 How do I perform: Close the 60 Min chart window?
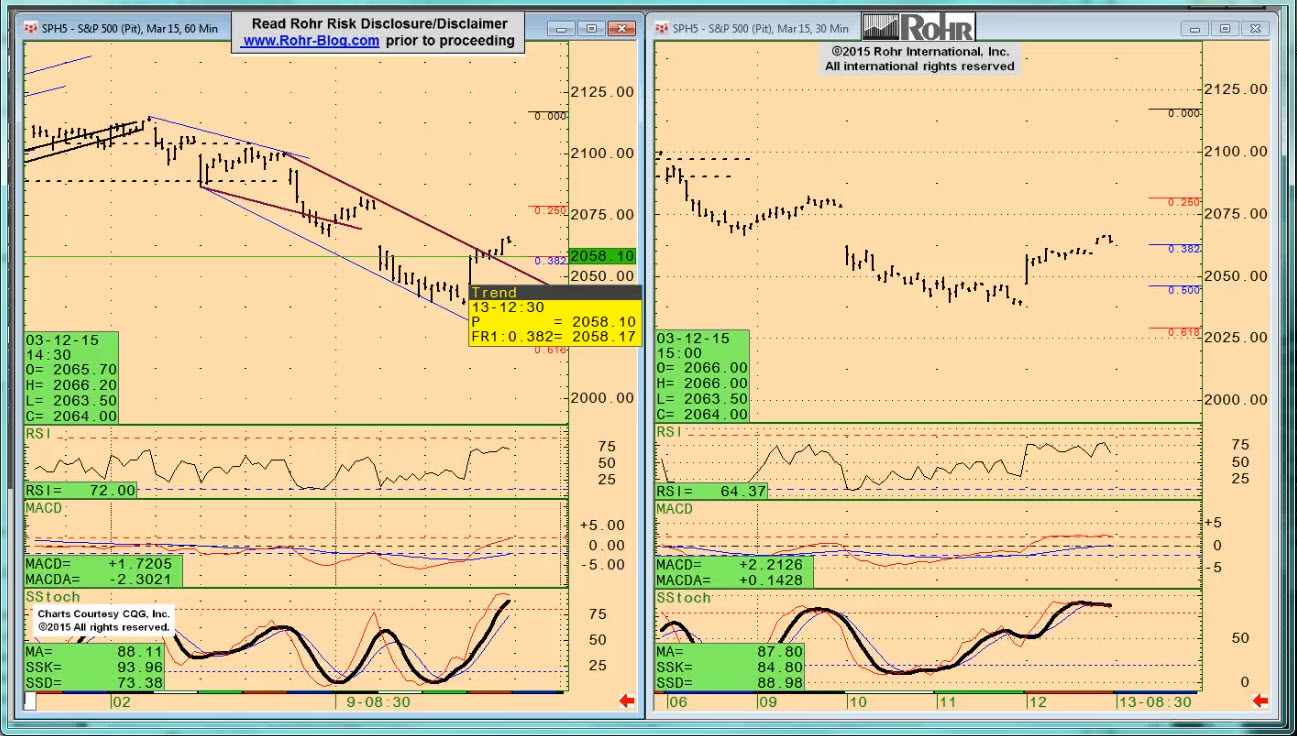coord(624,29)
